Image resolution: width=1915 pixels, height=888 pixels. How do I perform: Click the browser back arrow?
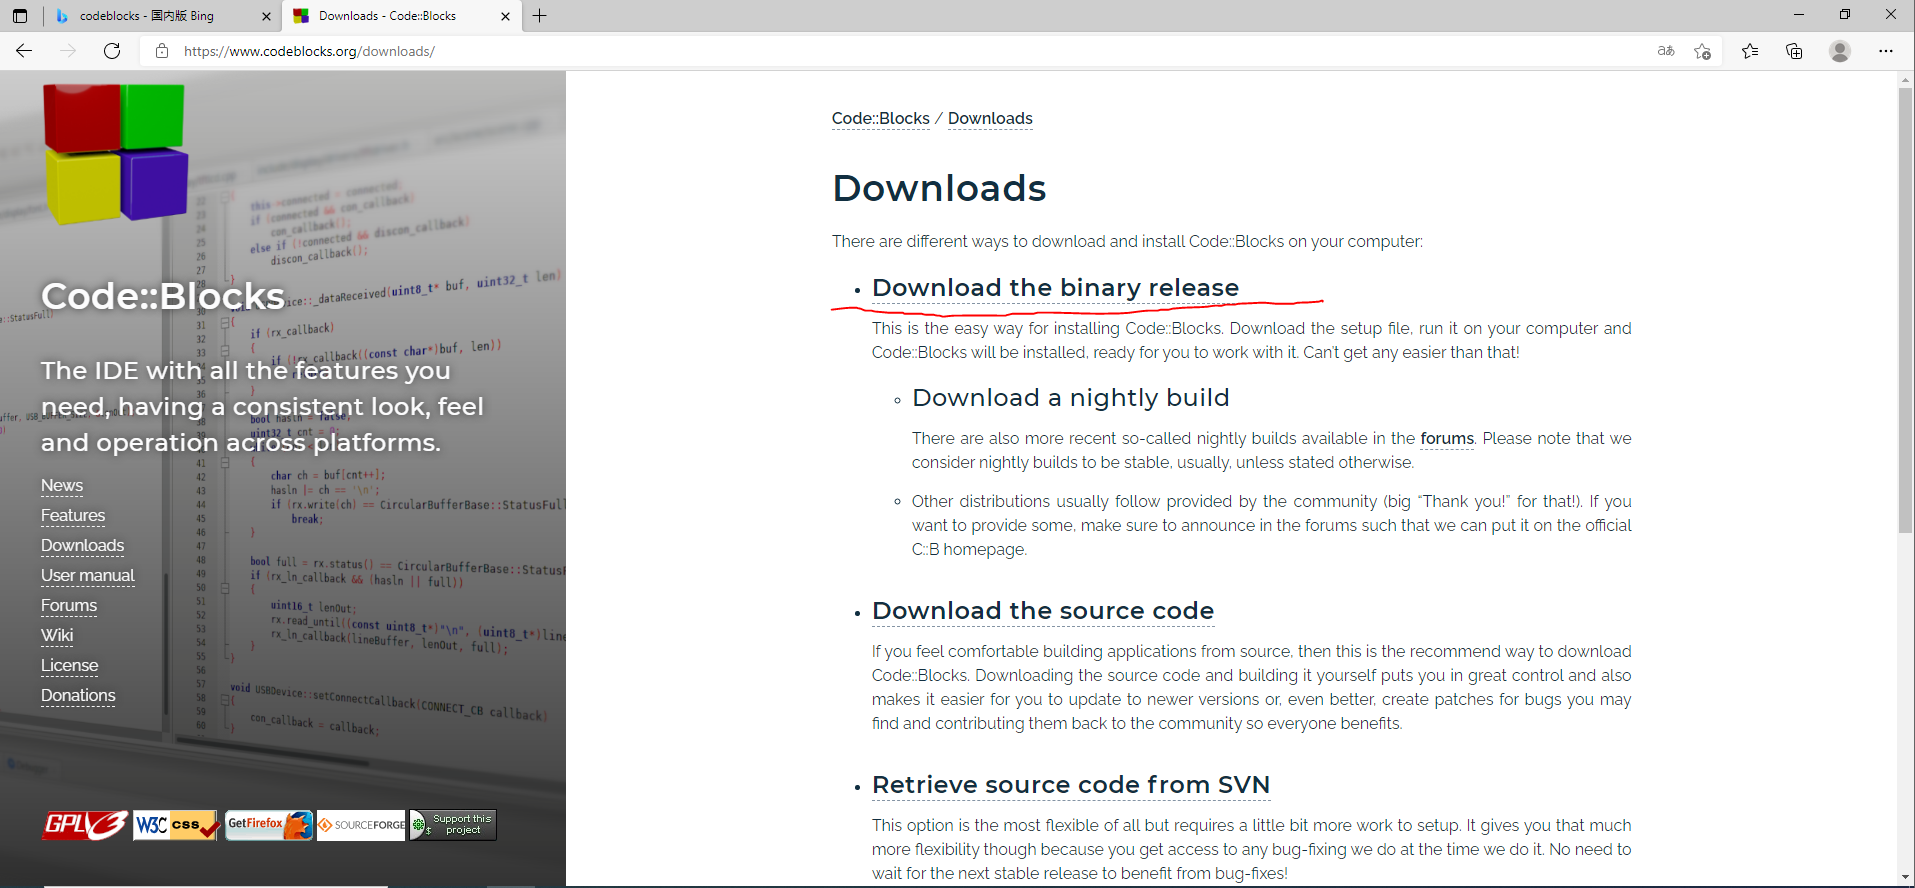24,51
